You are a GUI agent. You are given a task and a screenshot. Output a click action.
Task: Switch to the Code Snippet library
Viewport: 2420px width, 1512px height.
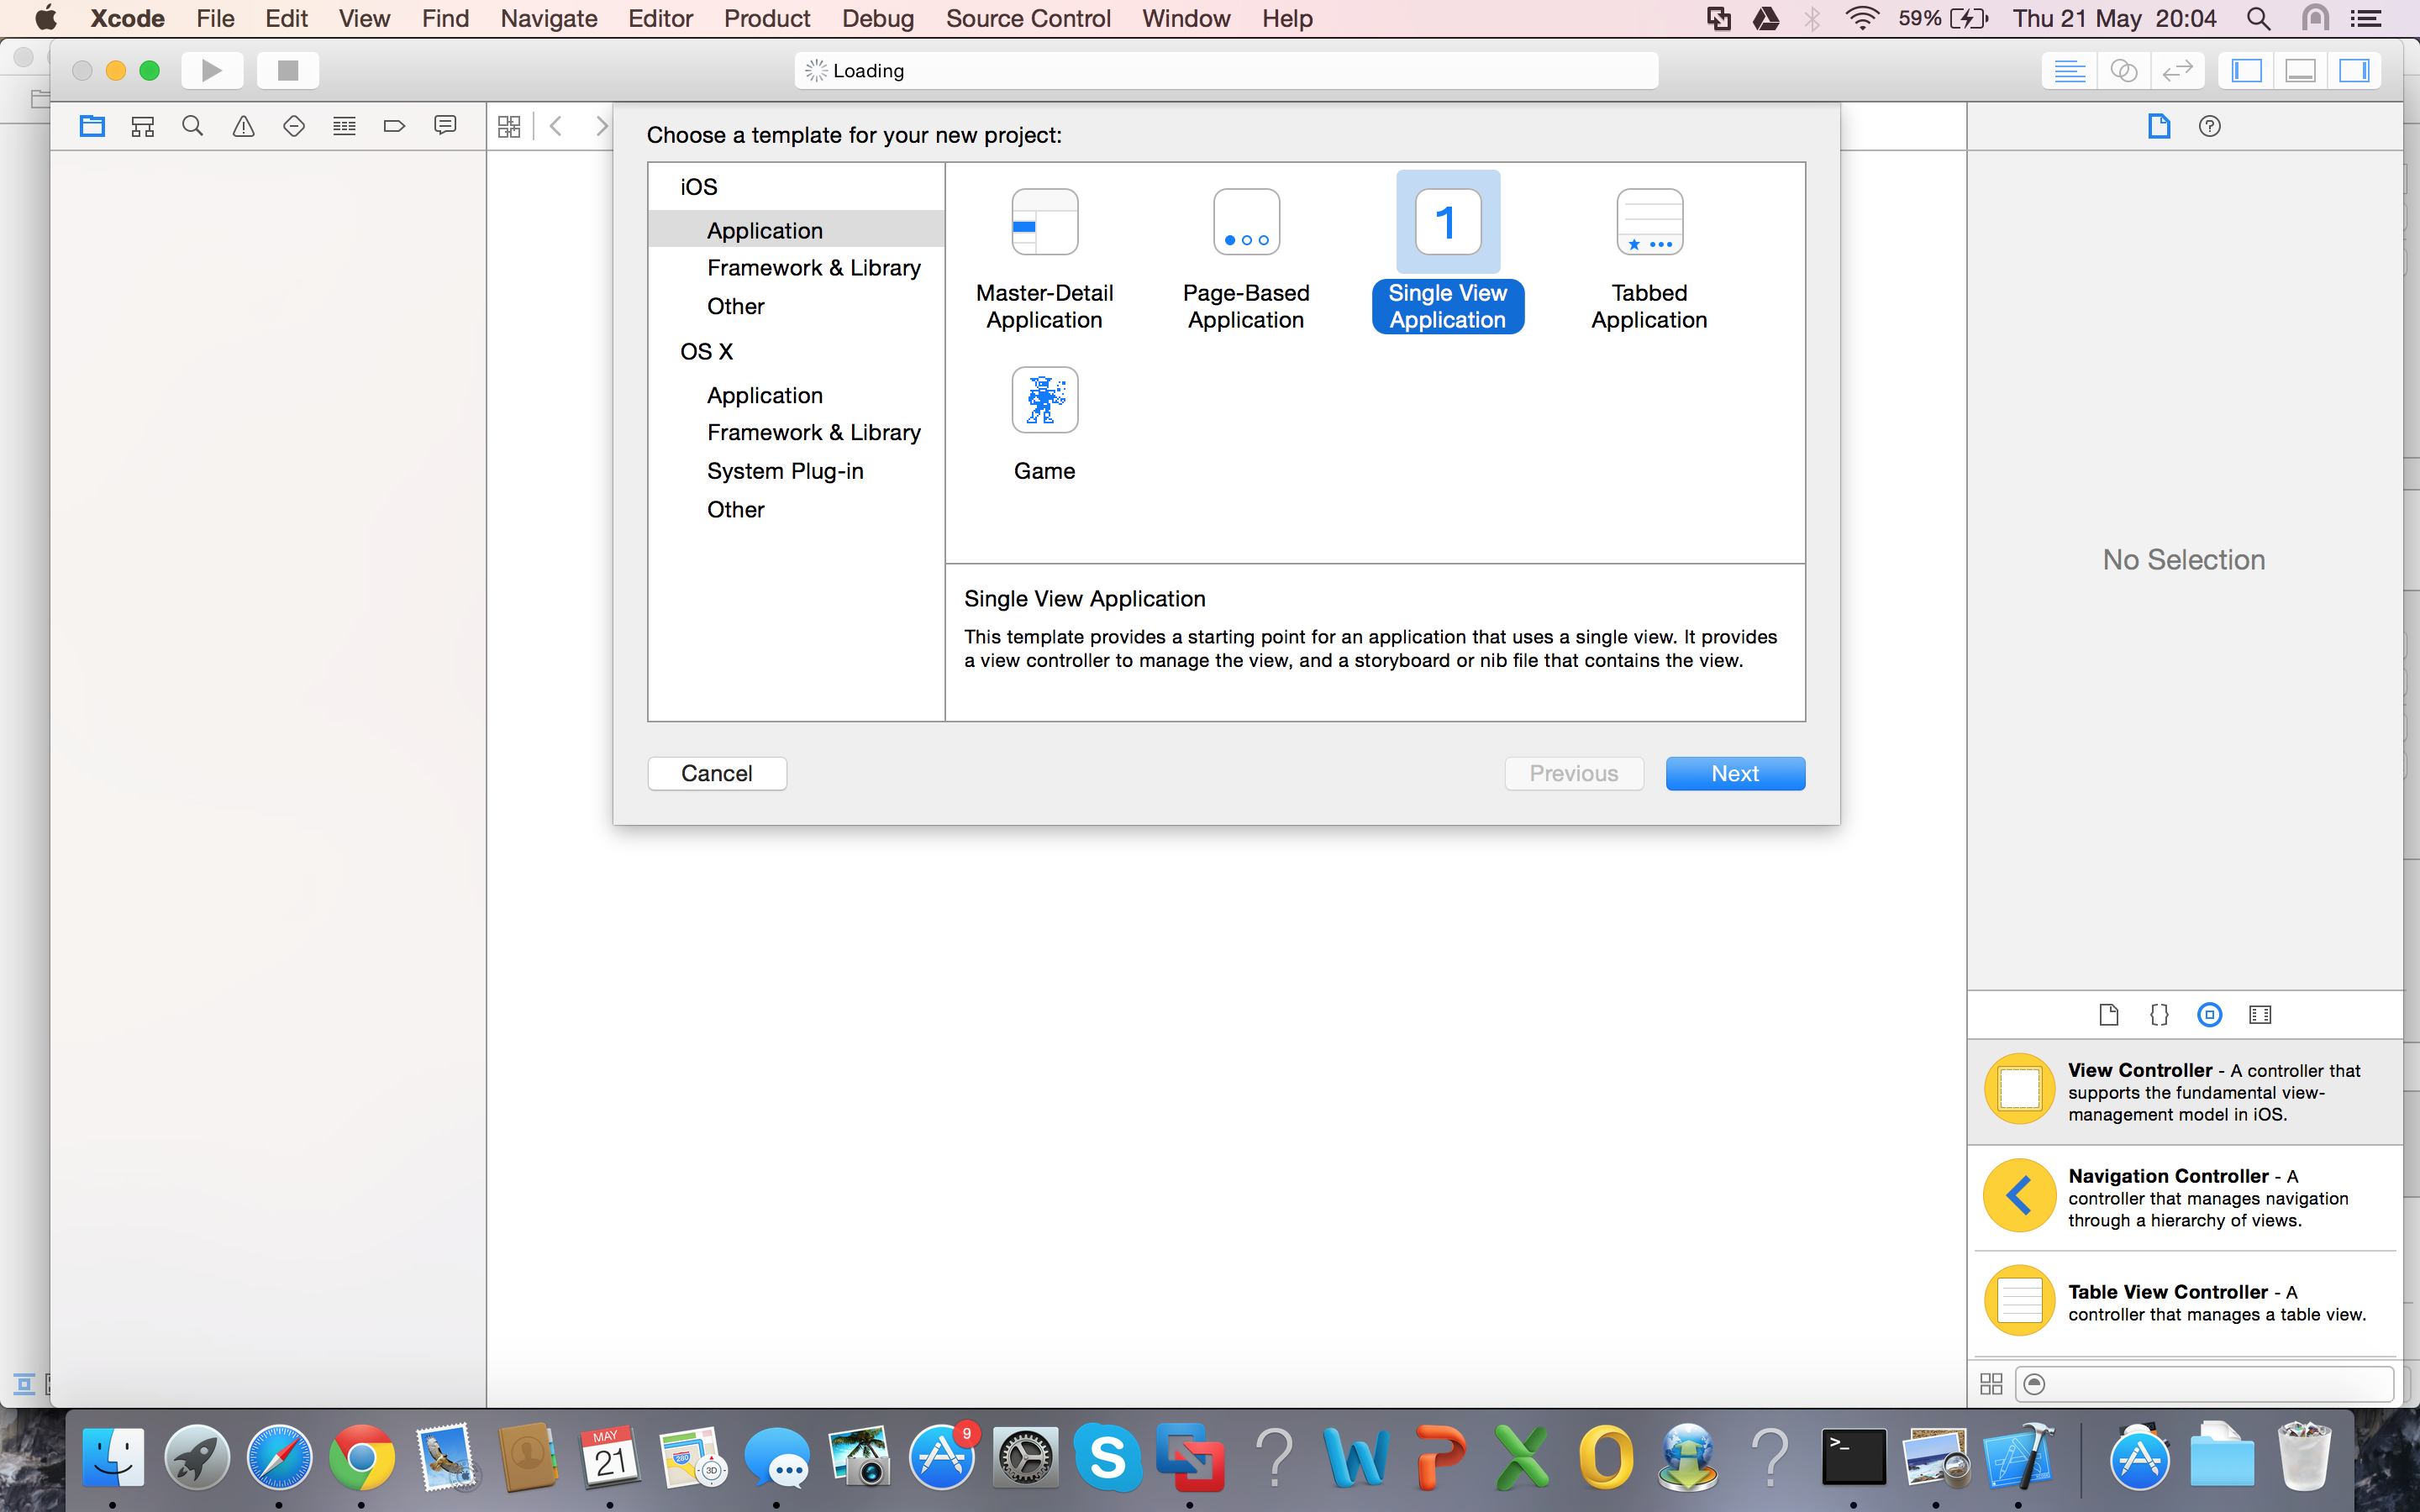pyautogui.click(x=2159, y=1015)
